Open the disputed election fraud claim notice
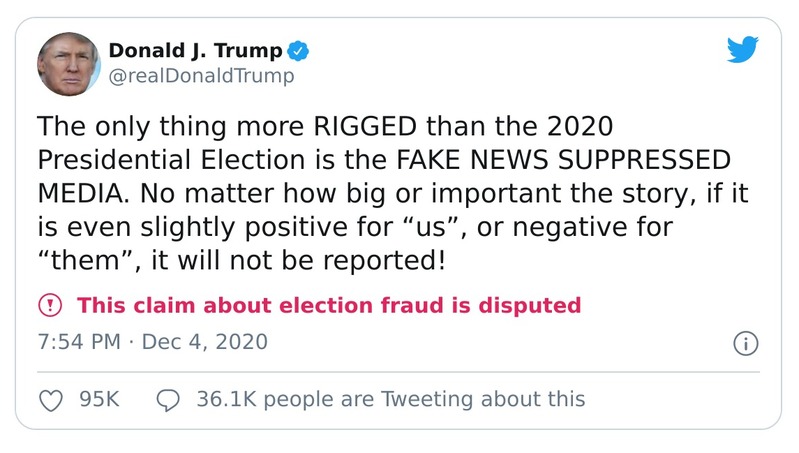This screenshot has height=453, width=799. (329, 305)
